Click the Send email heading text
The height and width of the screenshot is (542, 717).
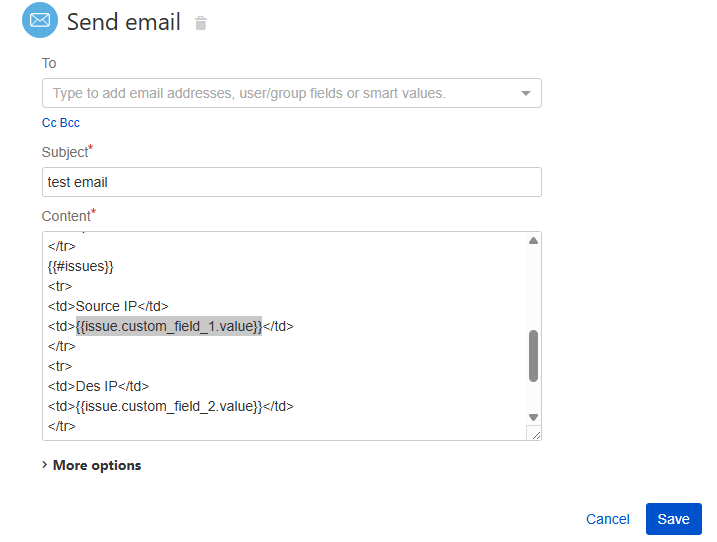pos(124,22)
